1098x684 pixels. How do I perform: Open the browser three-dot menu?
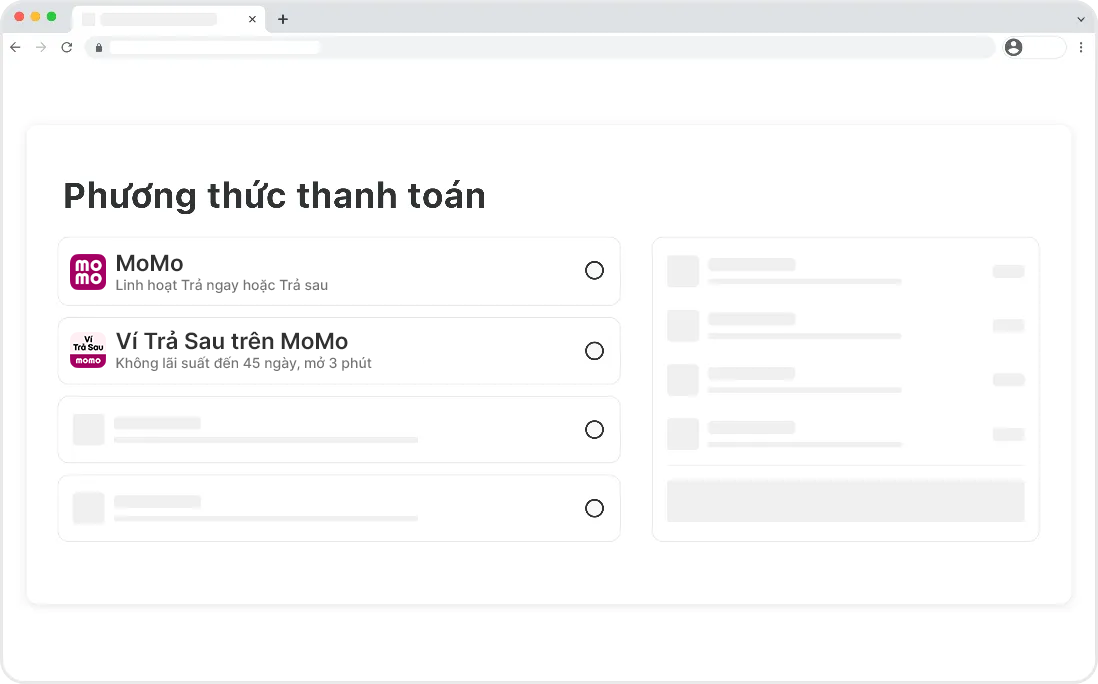[1081, 47]
